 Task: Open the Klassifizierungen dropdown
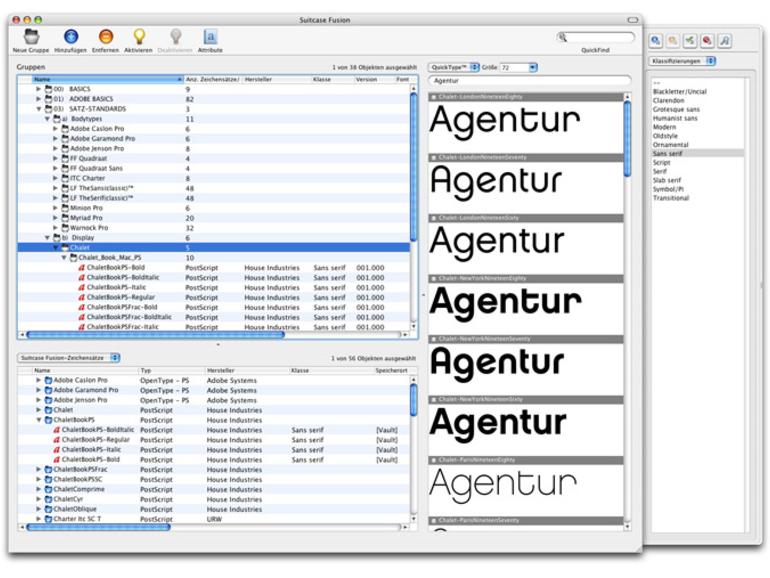click(683, 61)
